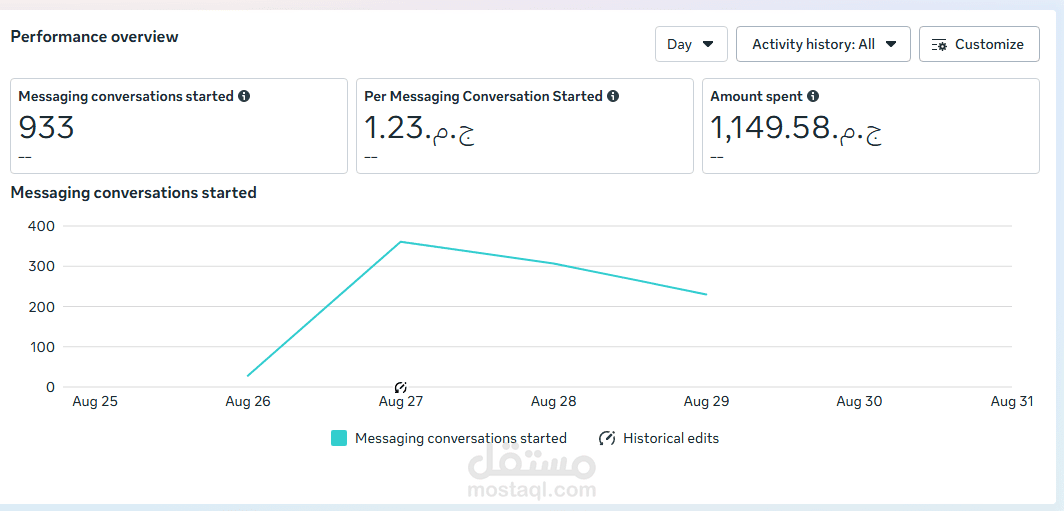
Task: Select the Amount spent metric card
Action: [x=870, y=126]
